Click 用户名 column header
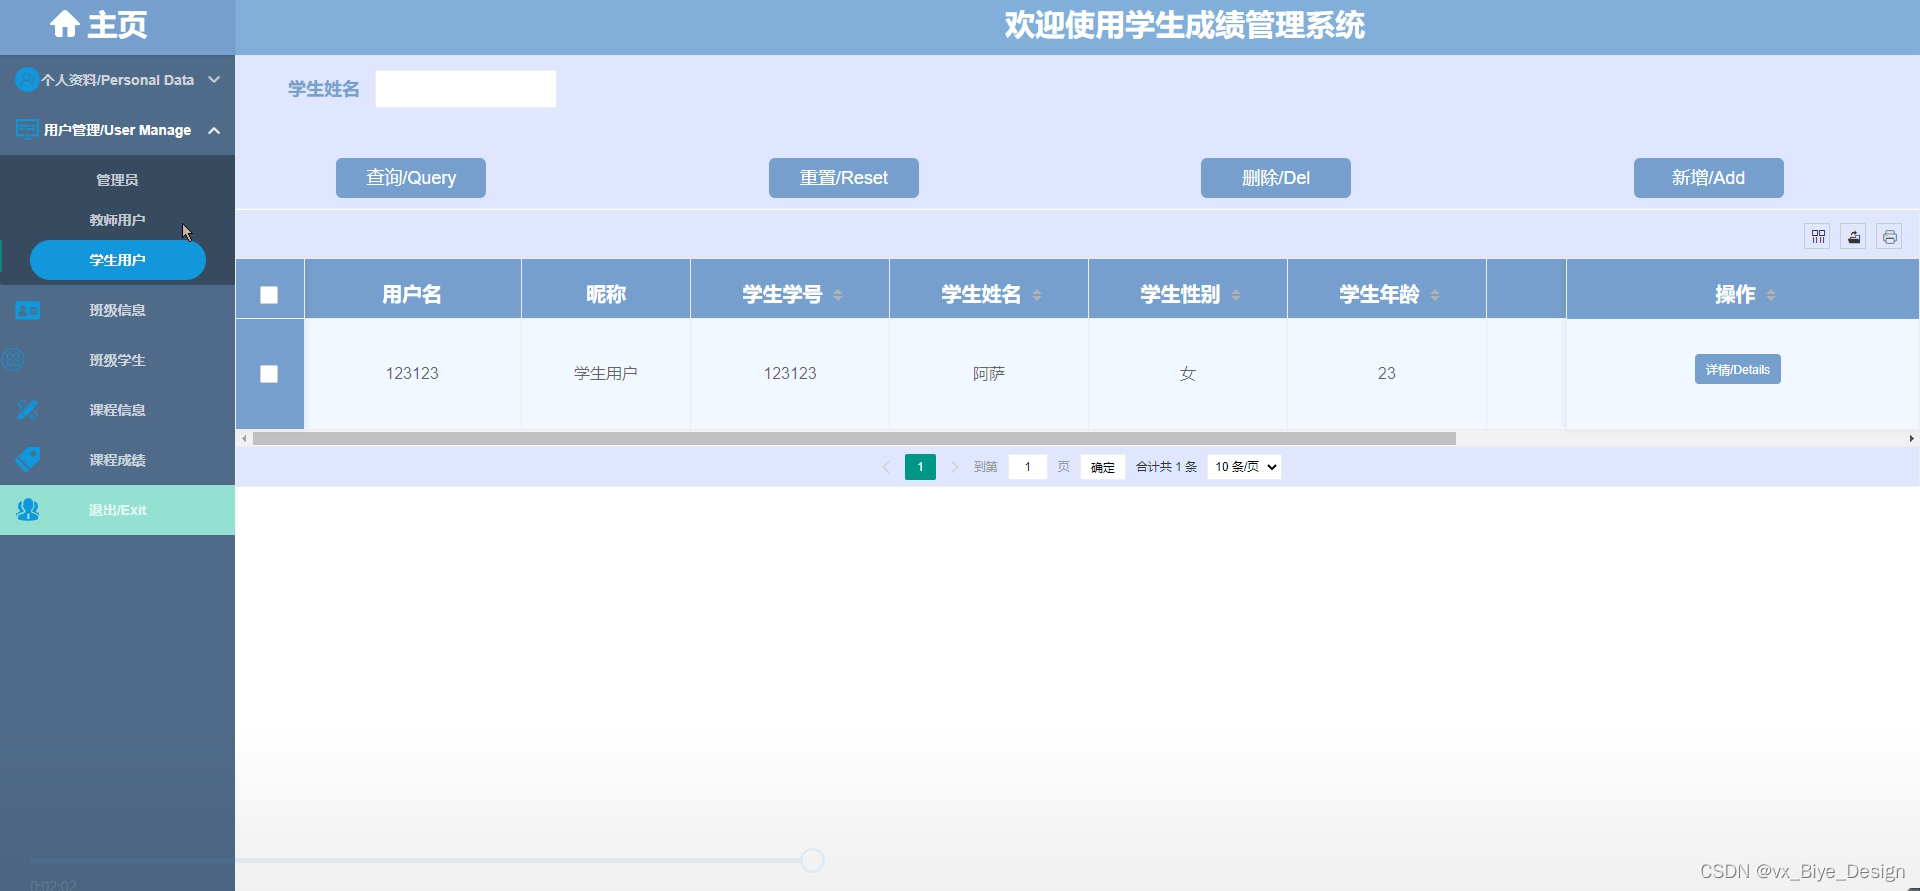The image size is (1920, 891). click(412, 294)
